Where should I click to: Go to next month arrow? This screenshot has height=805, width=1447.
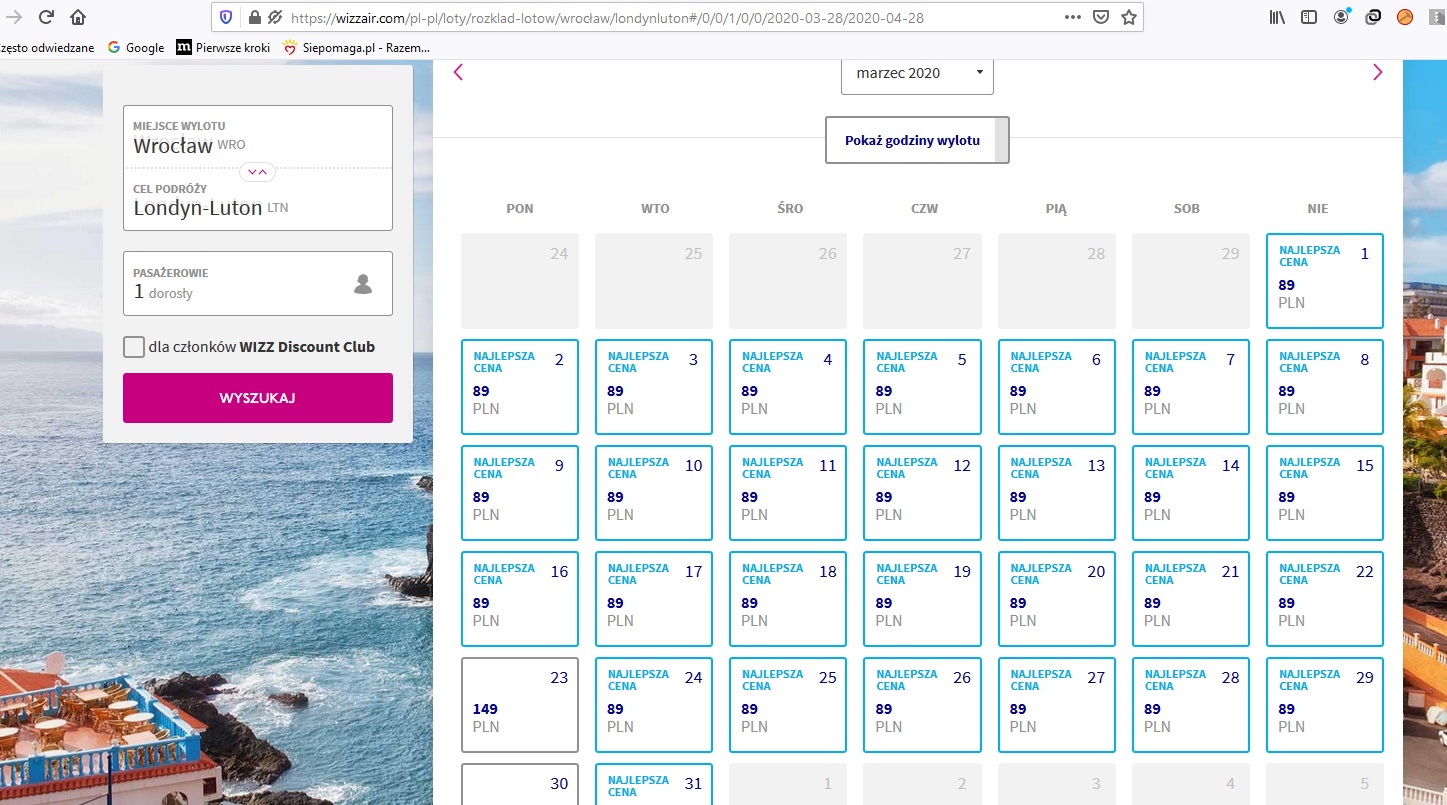coord(1377,72)
